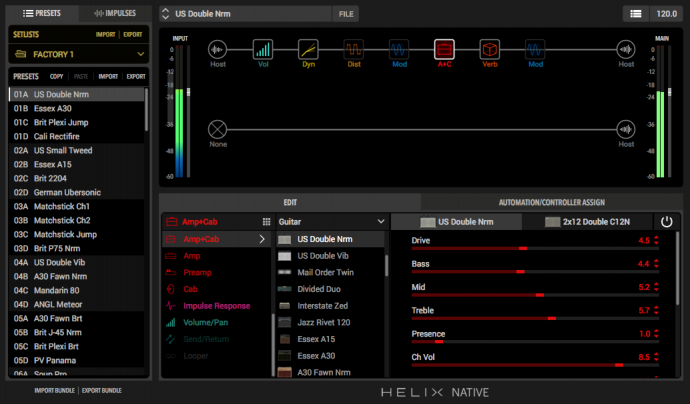The height and width of the screenshot is (404, 690).
Task: Adjust the Bass value stepper arrows
Action: click(656, 263)
